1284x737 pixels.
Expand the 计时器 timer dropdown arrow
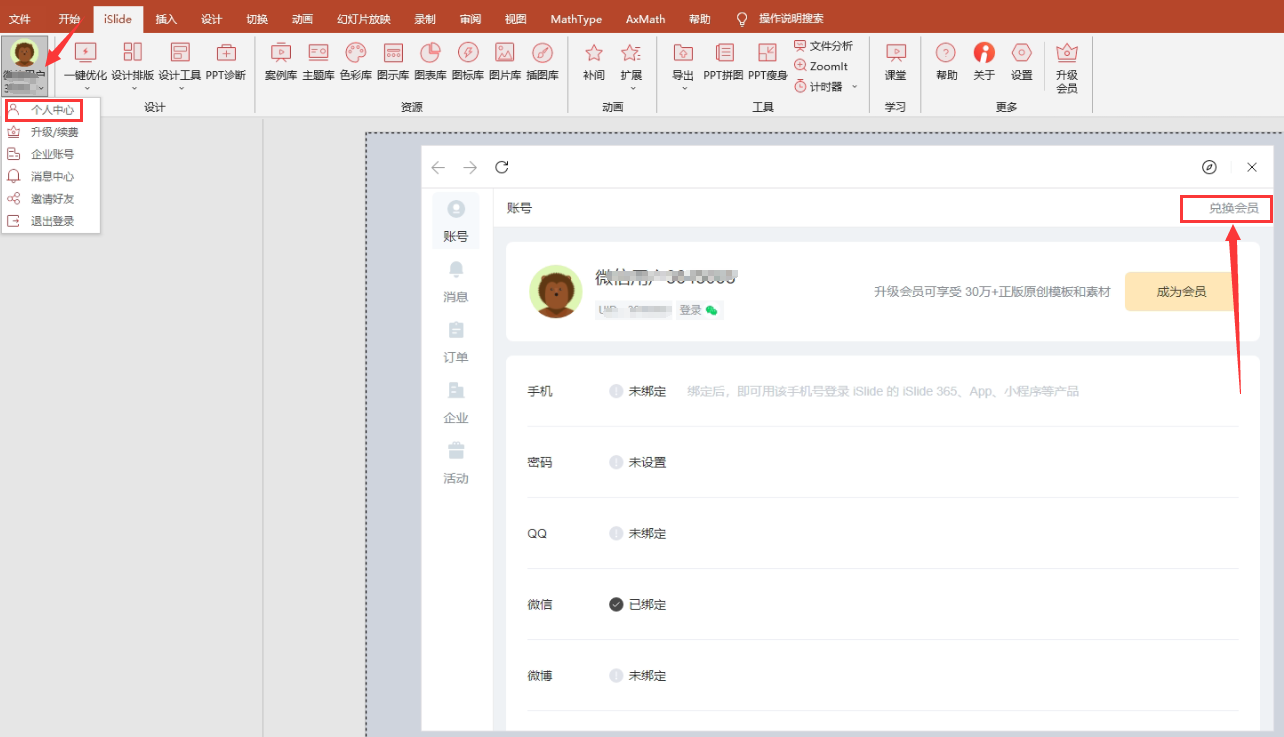[x=854, y=87]
